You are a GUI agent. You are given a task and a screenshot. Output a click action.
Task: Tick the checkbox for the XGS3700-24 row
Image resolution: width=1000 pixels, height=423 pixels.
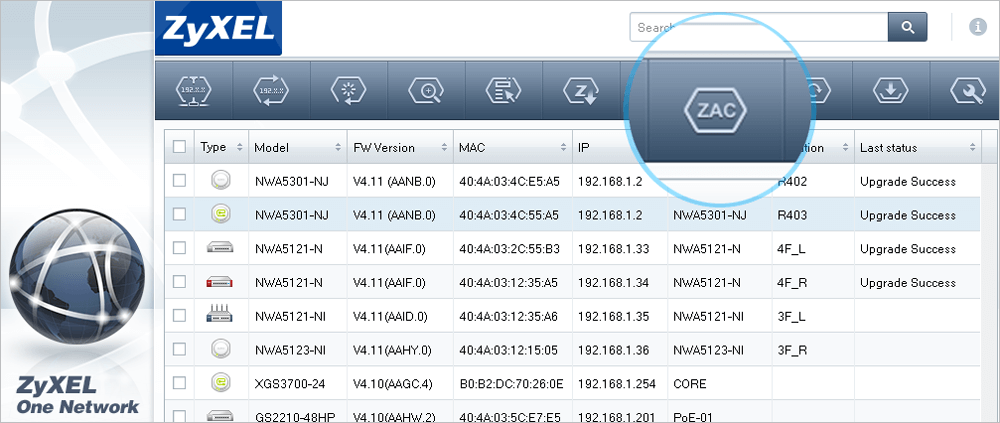(x=179, y=383)
